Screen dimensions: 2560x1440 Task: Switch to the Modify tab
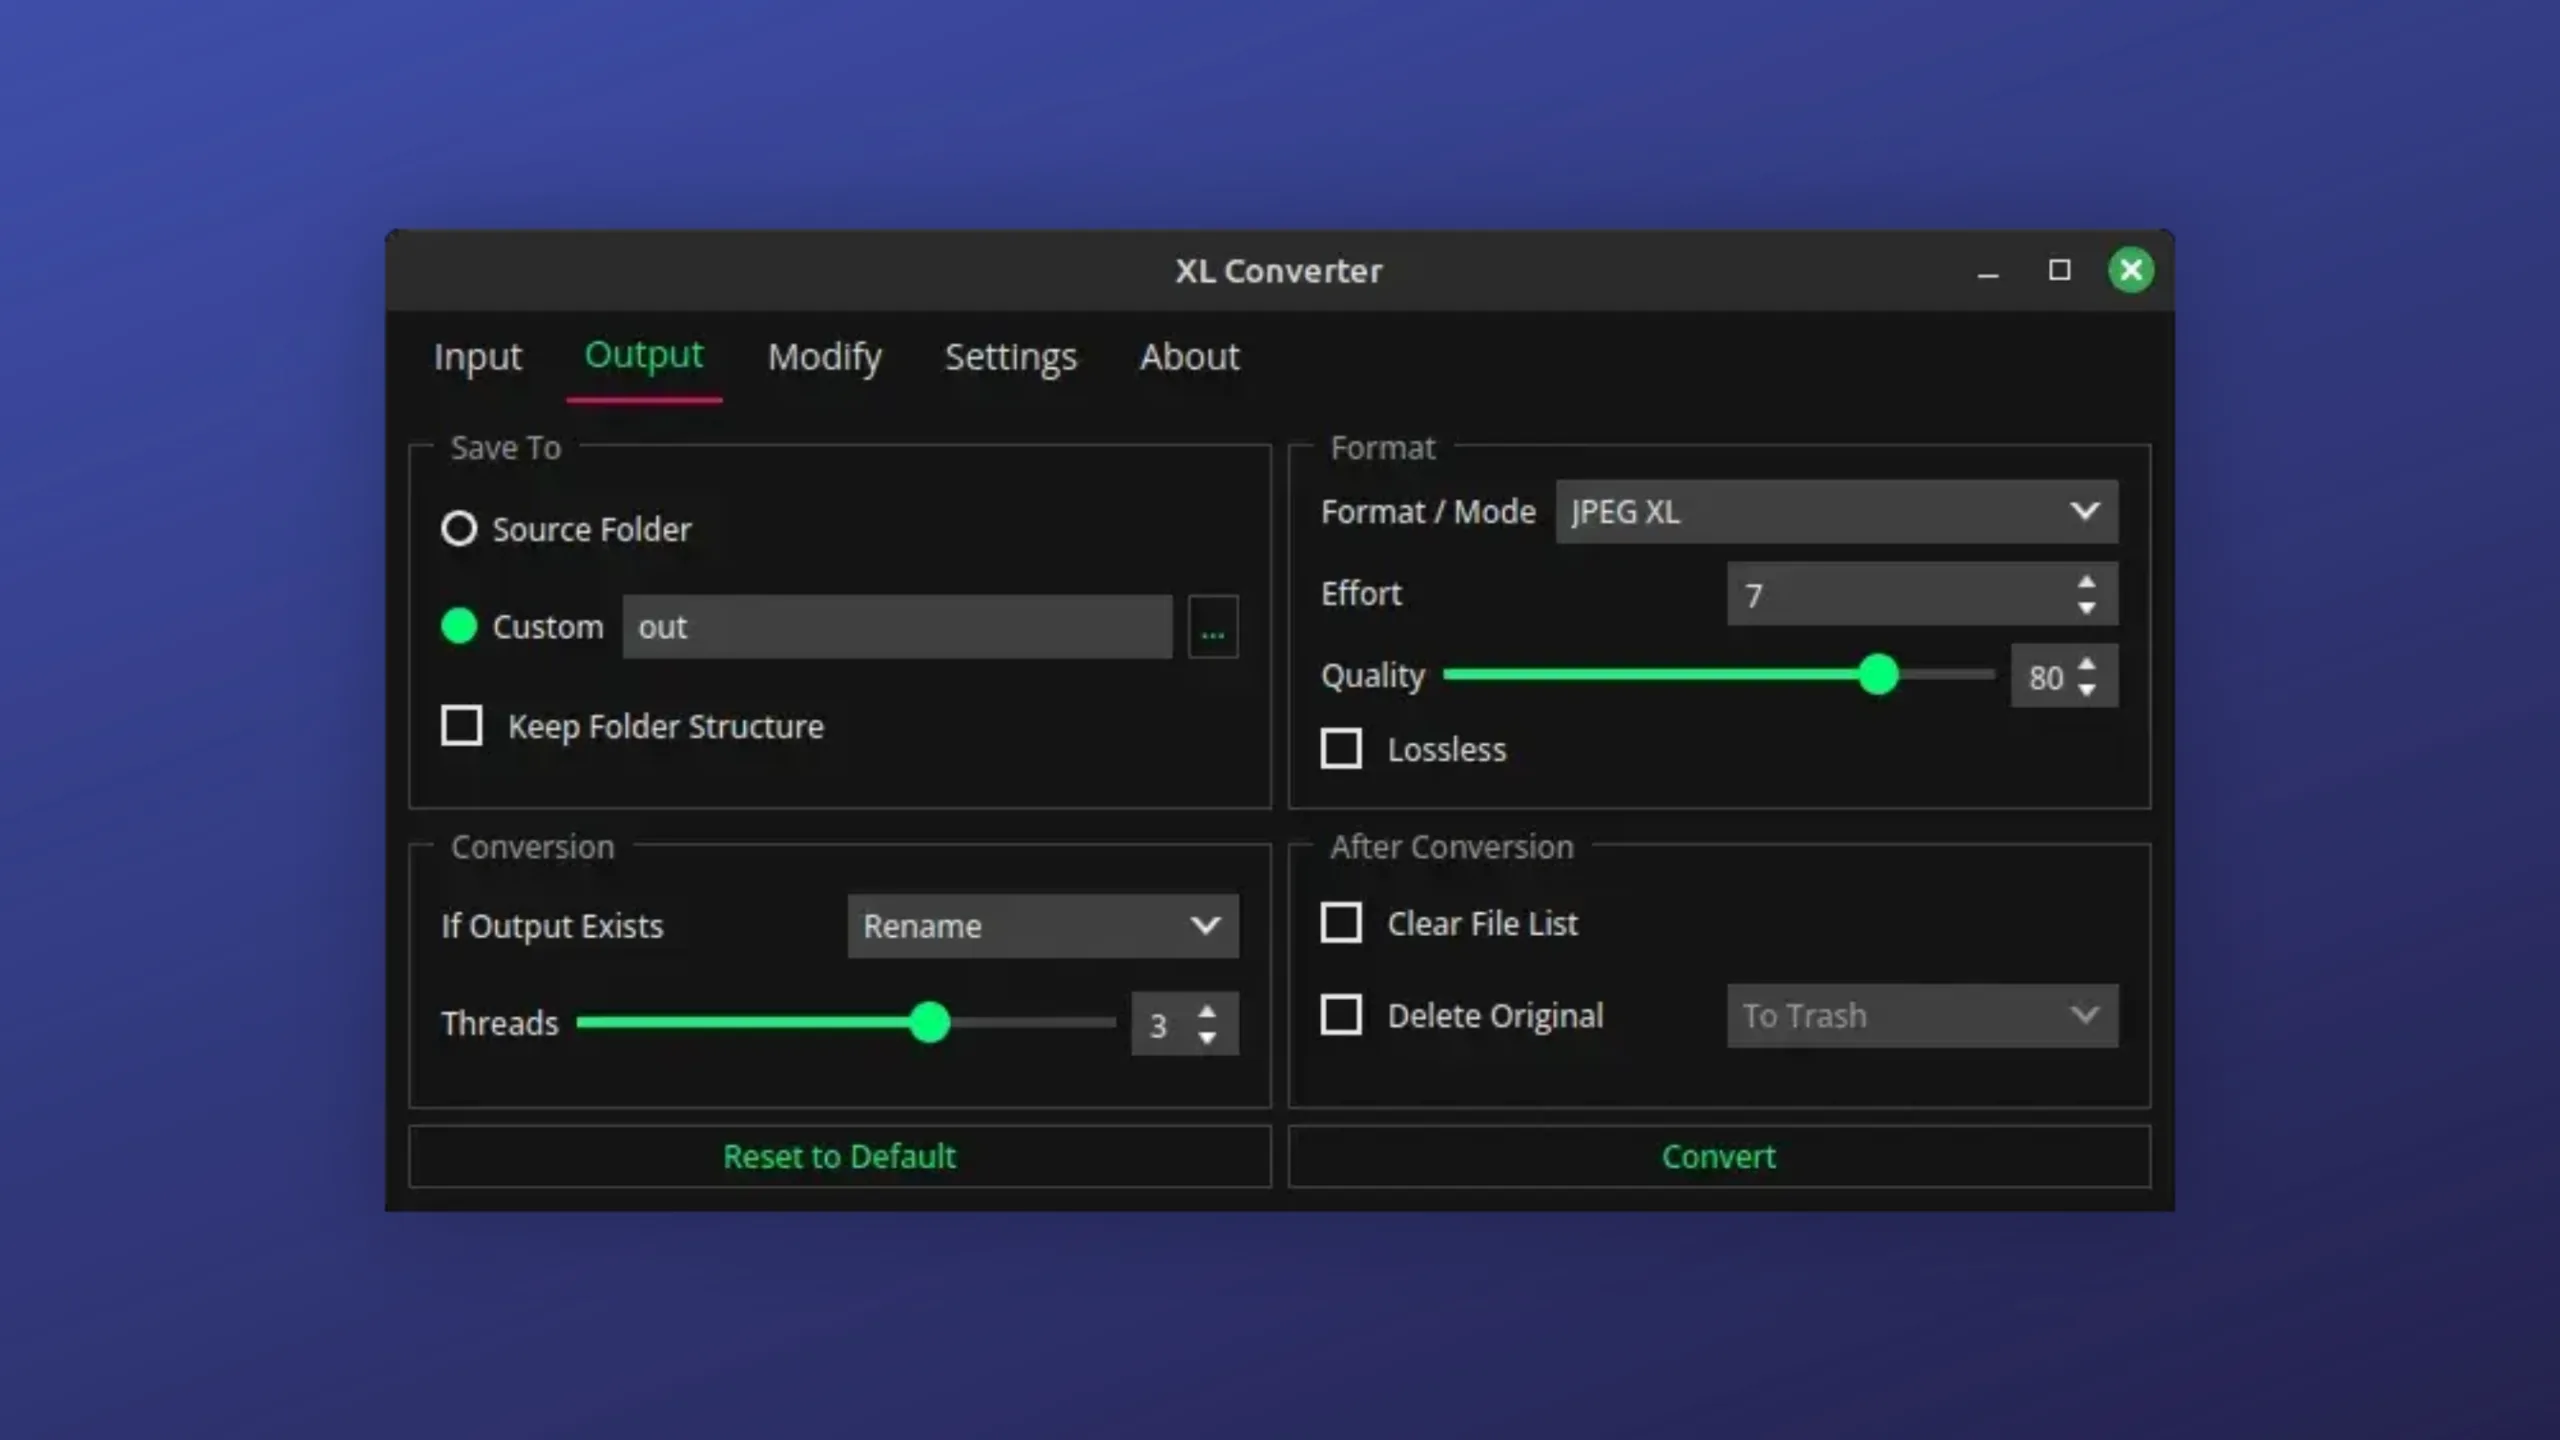pos(825,357)
